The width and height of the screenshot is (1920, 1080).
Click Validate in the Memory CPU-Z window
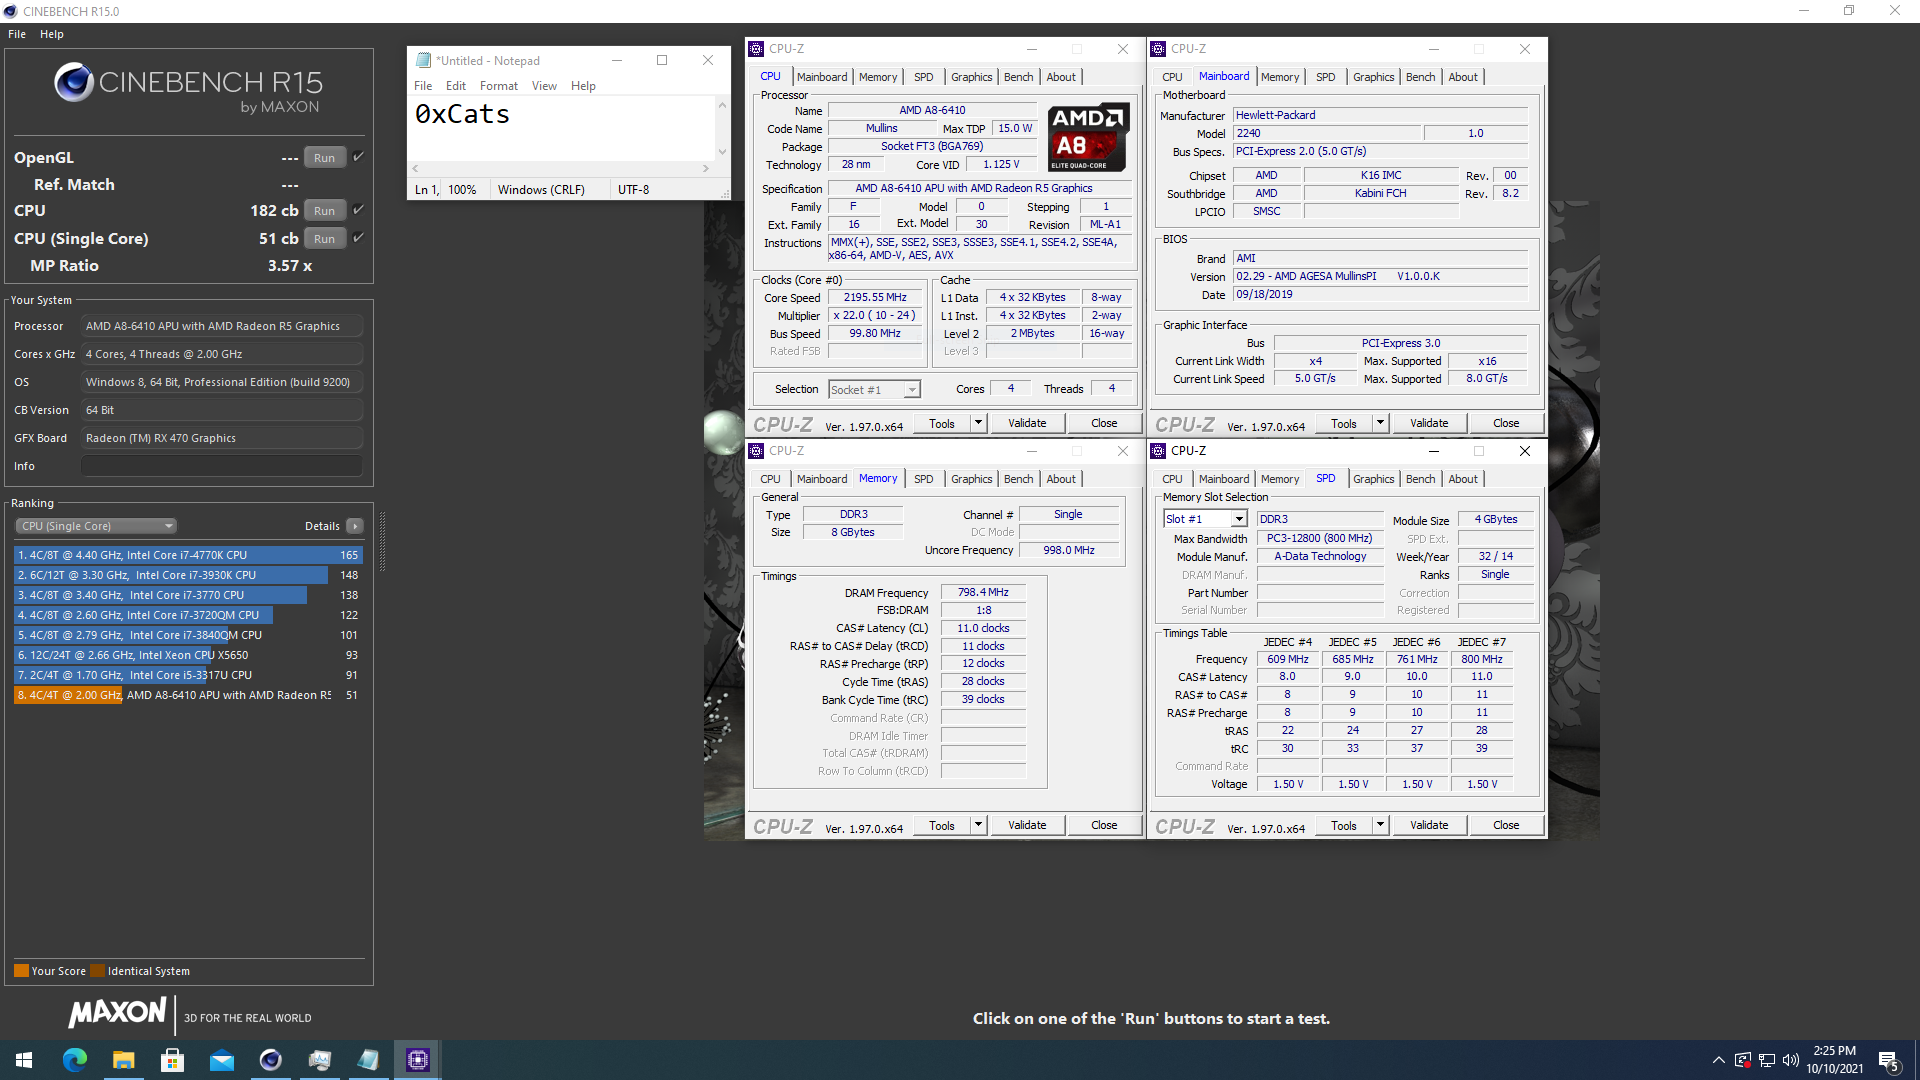tap(1027, 825)
